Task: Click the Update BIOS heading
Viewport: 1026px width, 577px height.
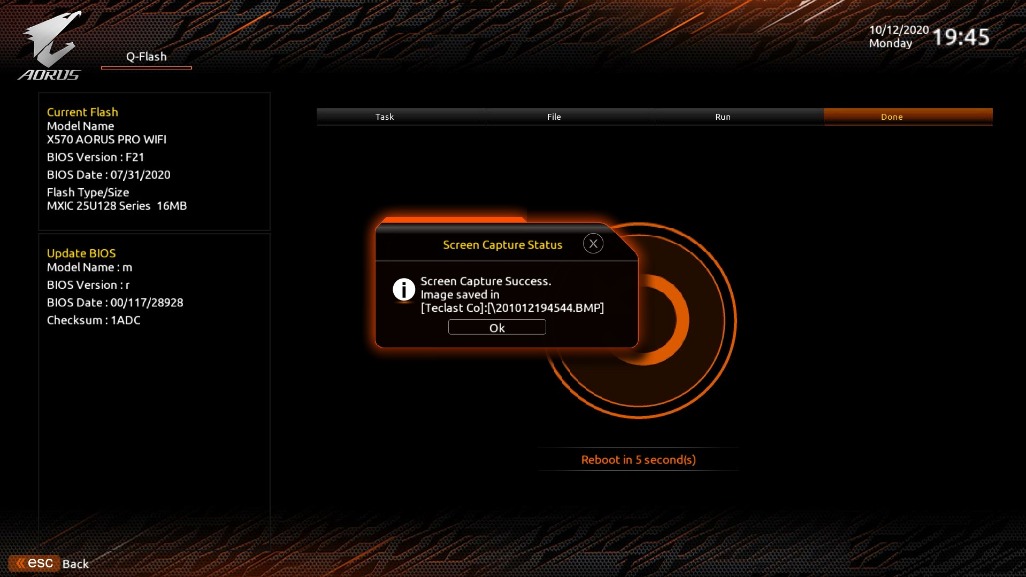Action: (x=81, y=253)
